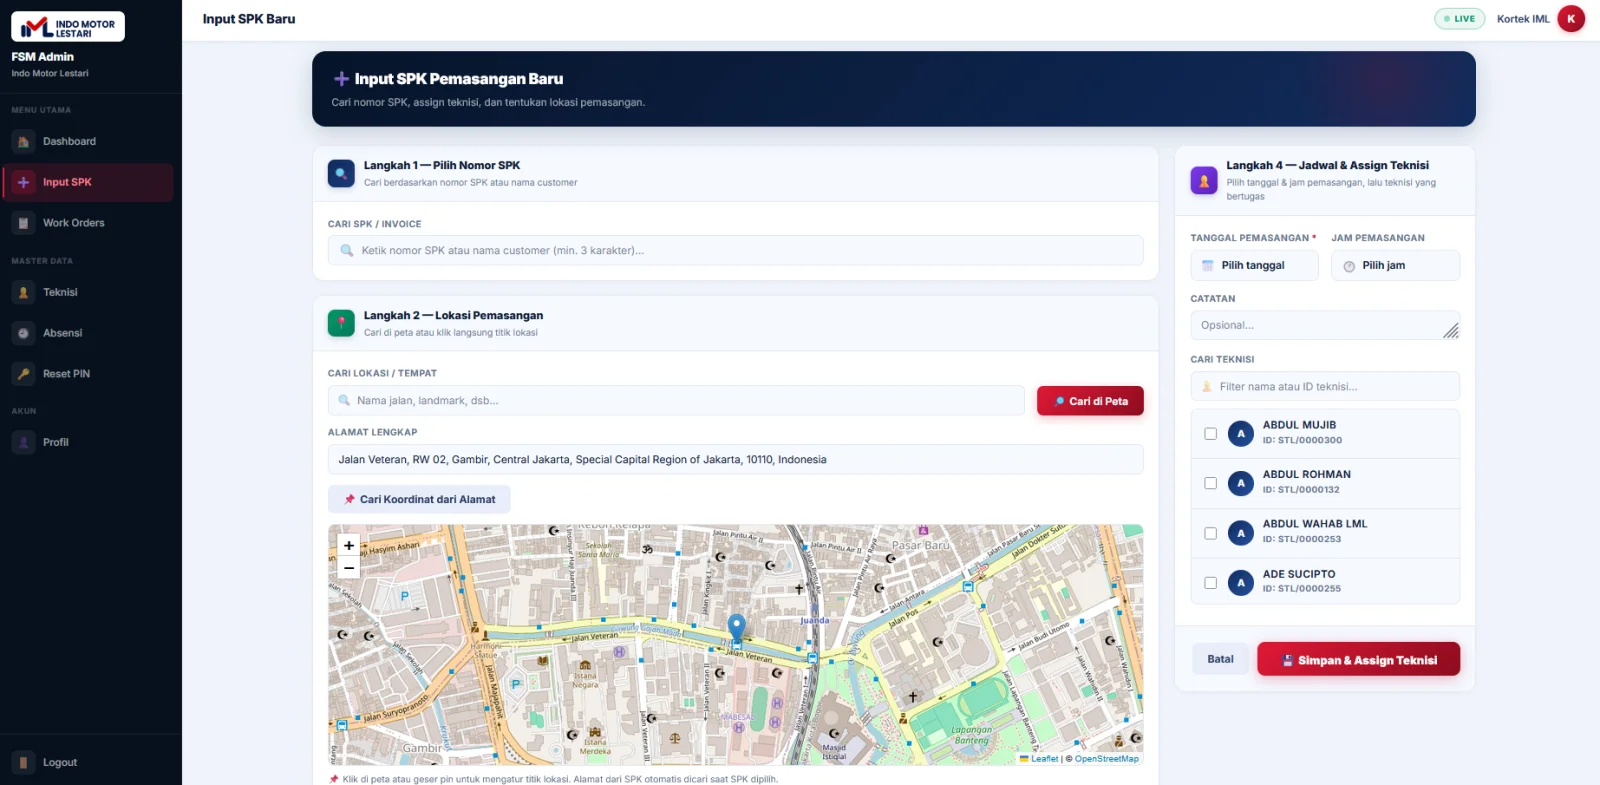Click the Logout door icon
Viewport: 1600px width, 785px height.
pyautogui.click(x=23, y=763)
